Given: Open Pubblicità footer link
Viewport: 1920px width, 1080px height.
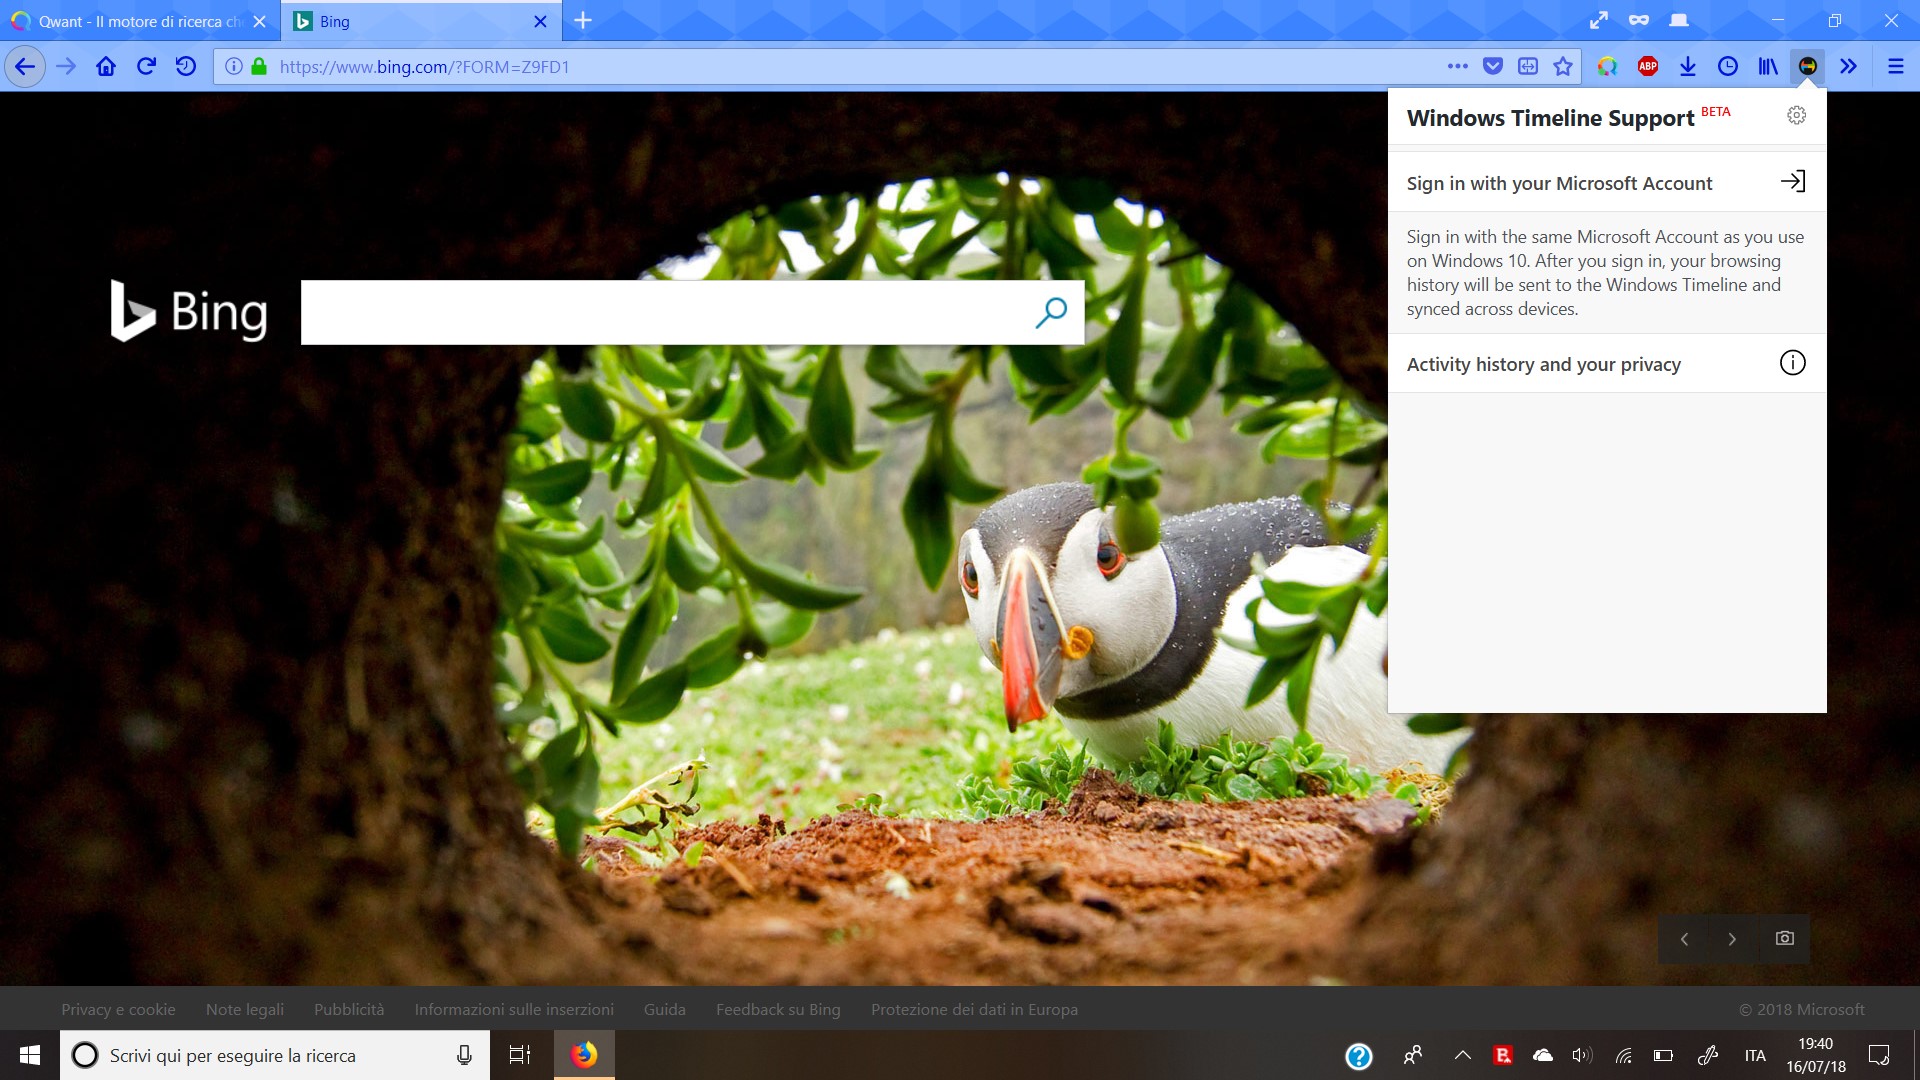Looking at the screenshot, I should point(349,1010).
